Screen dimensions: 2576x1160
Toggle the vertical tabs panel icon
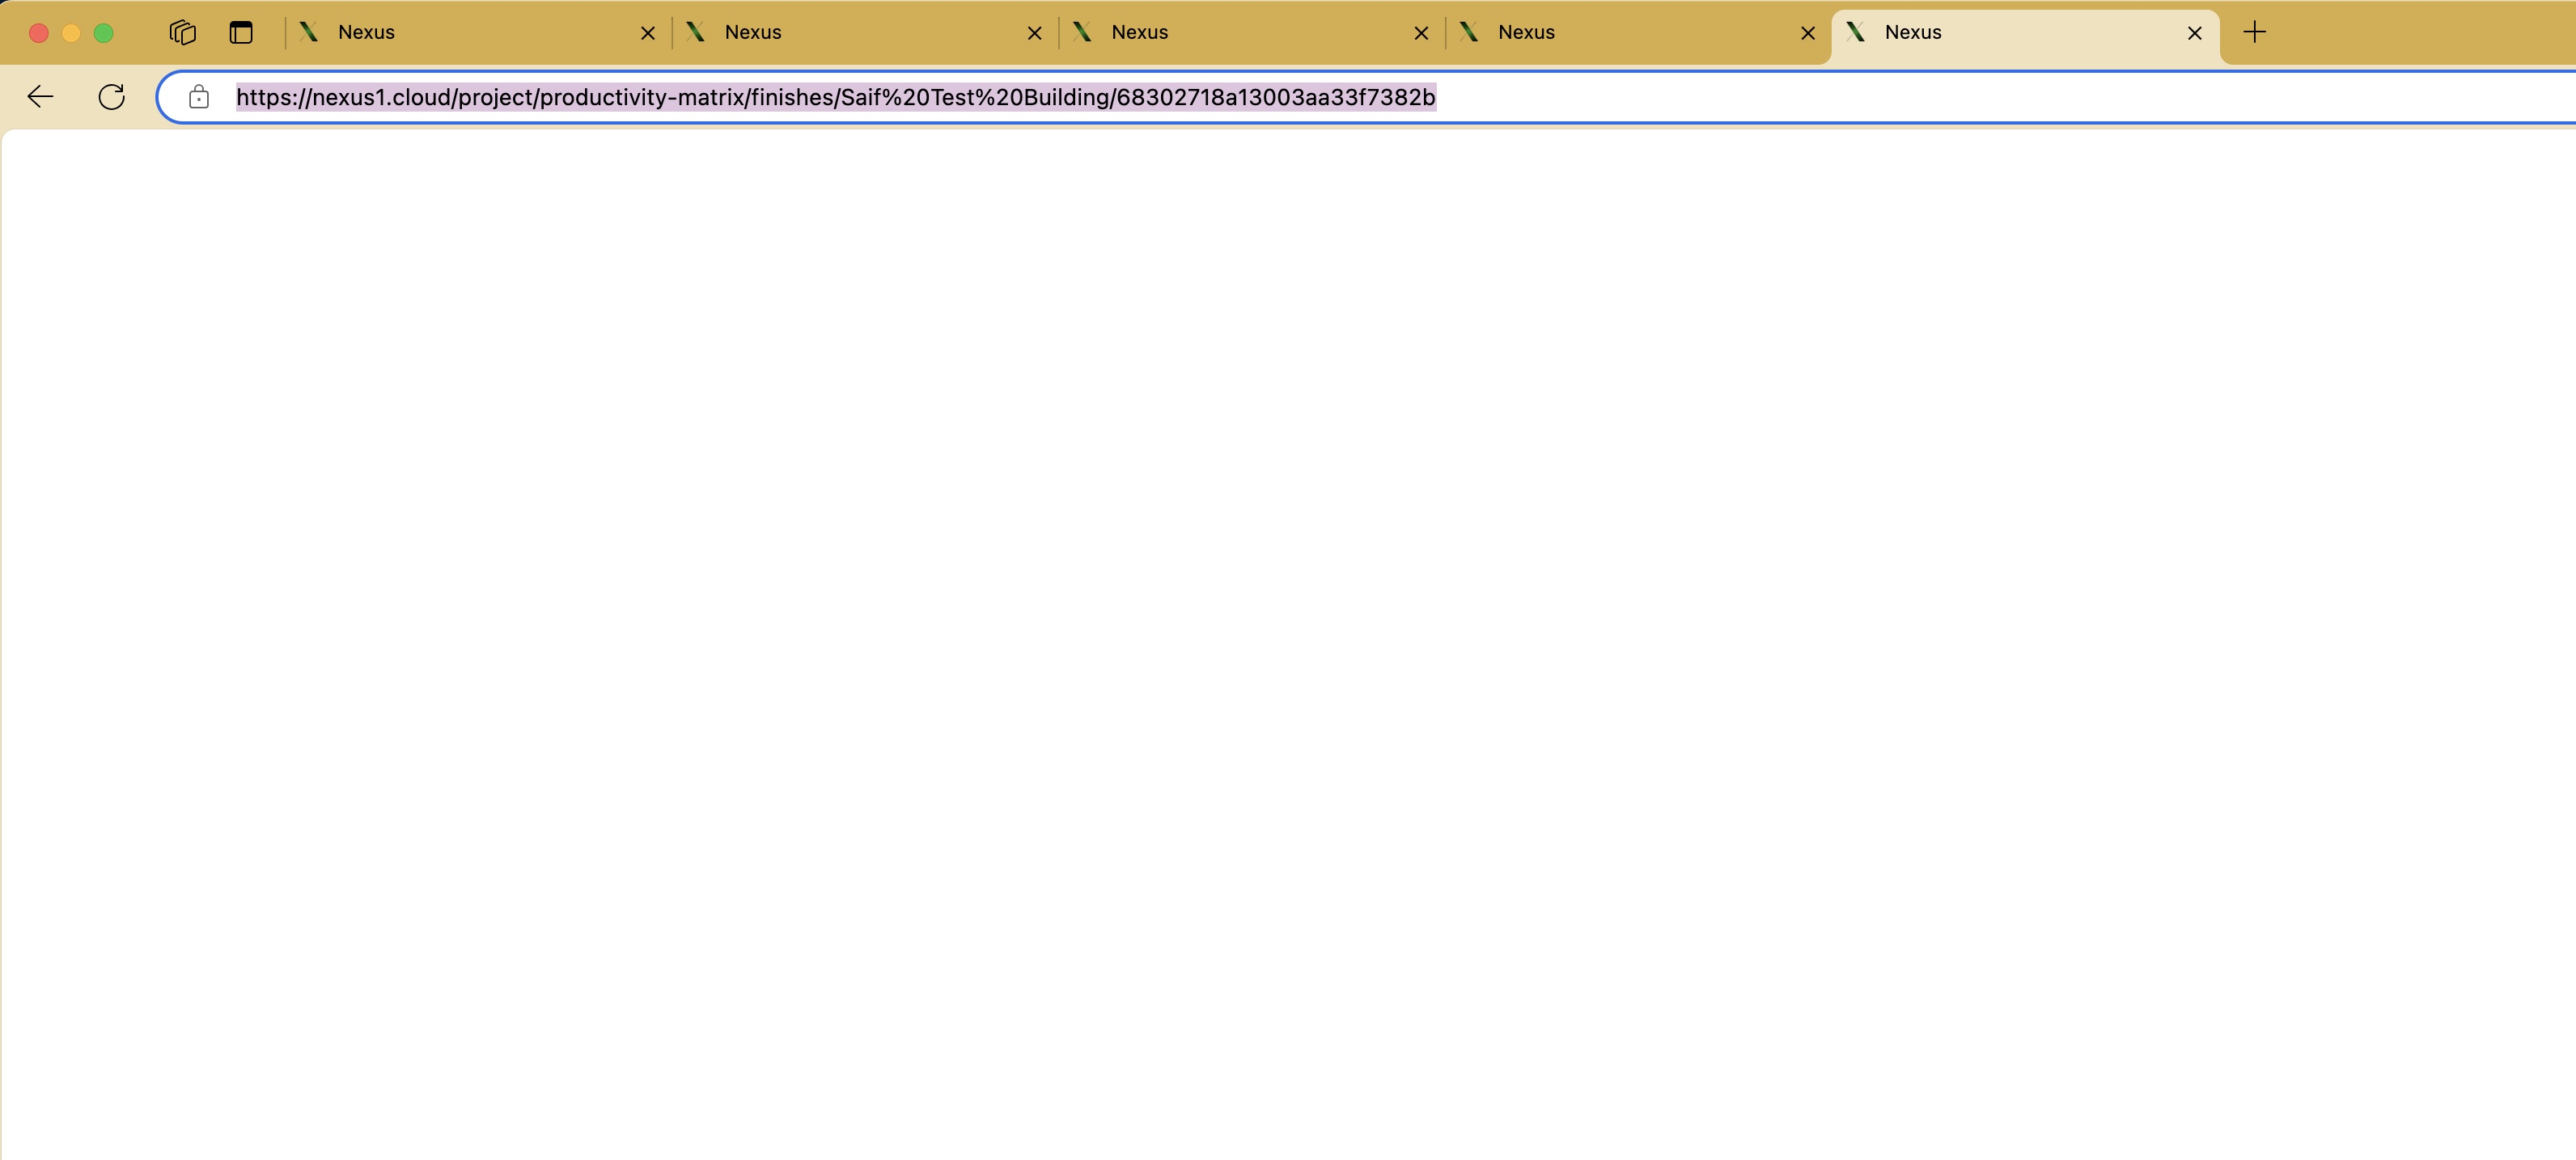tap(241, 32)
